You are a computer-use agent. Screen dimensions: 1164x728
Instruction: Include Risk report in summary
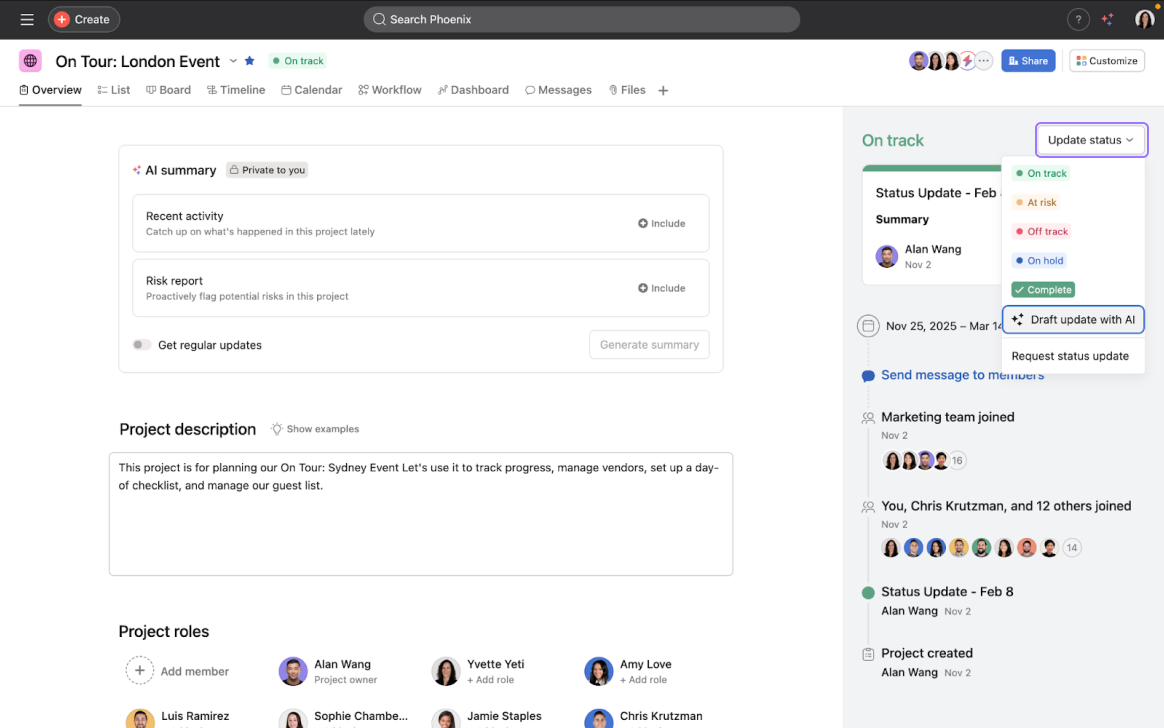662,288
